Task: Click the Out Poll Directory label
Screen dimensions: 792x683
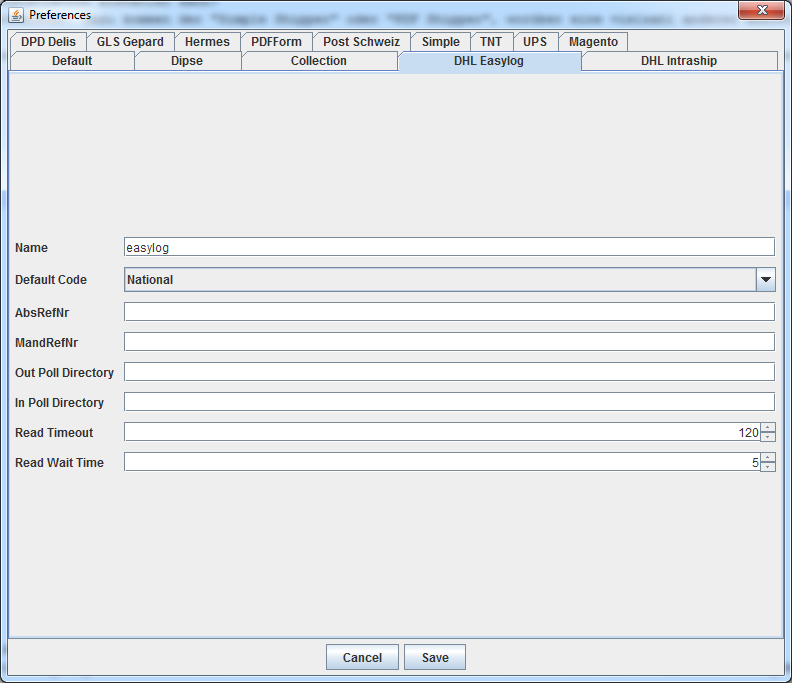Action: click(64, 372)
